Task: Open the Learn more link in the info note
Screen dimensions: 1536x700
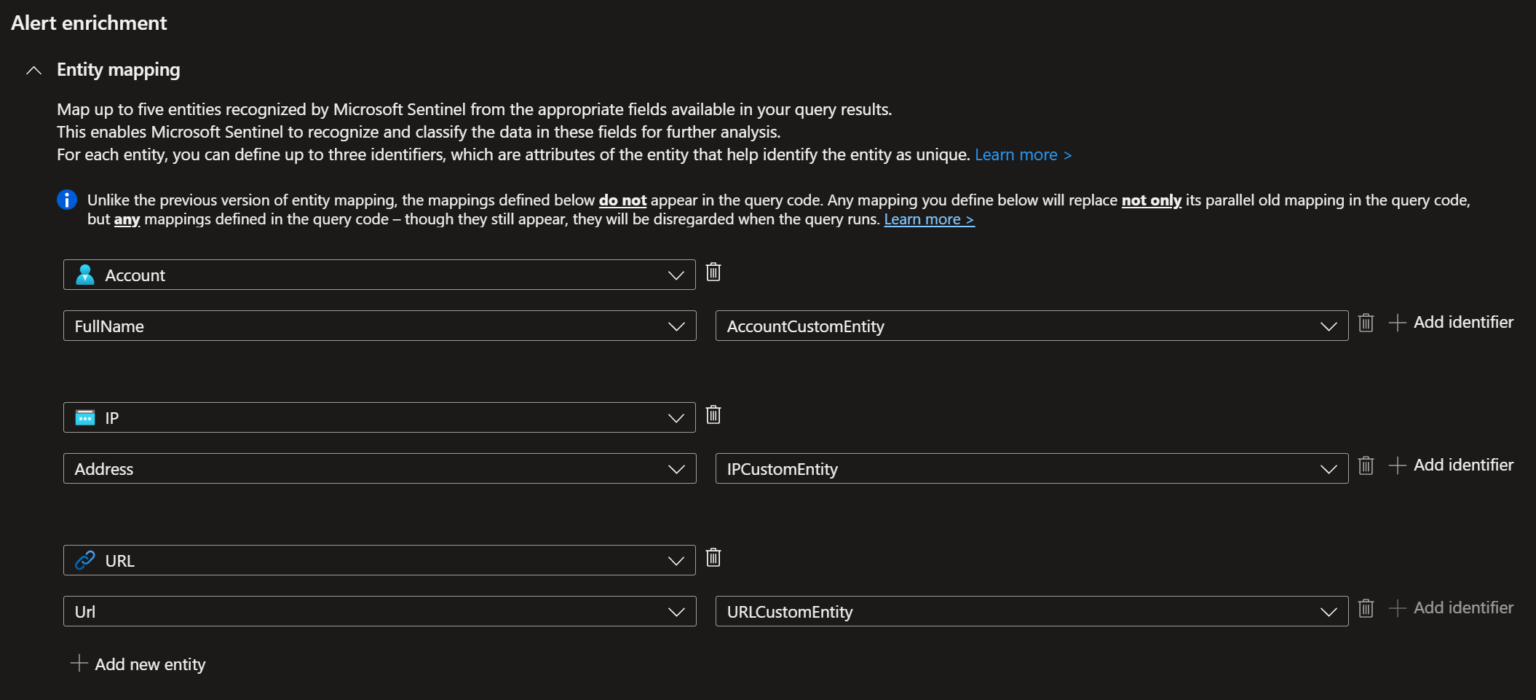Action: (x=928, y=219)
